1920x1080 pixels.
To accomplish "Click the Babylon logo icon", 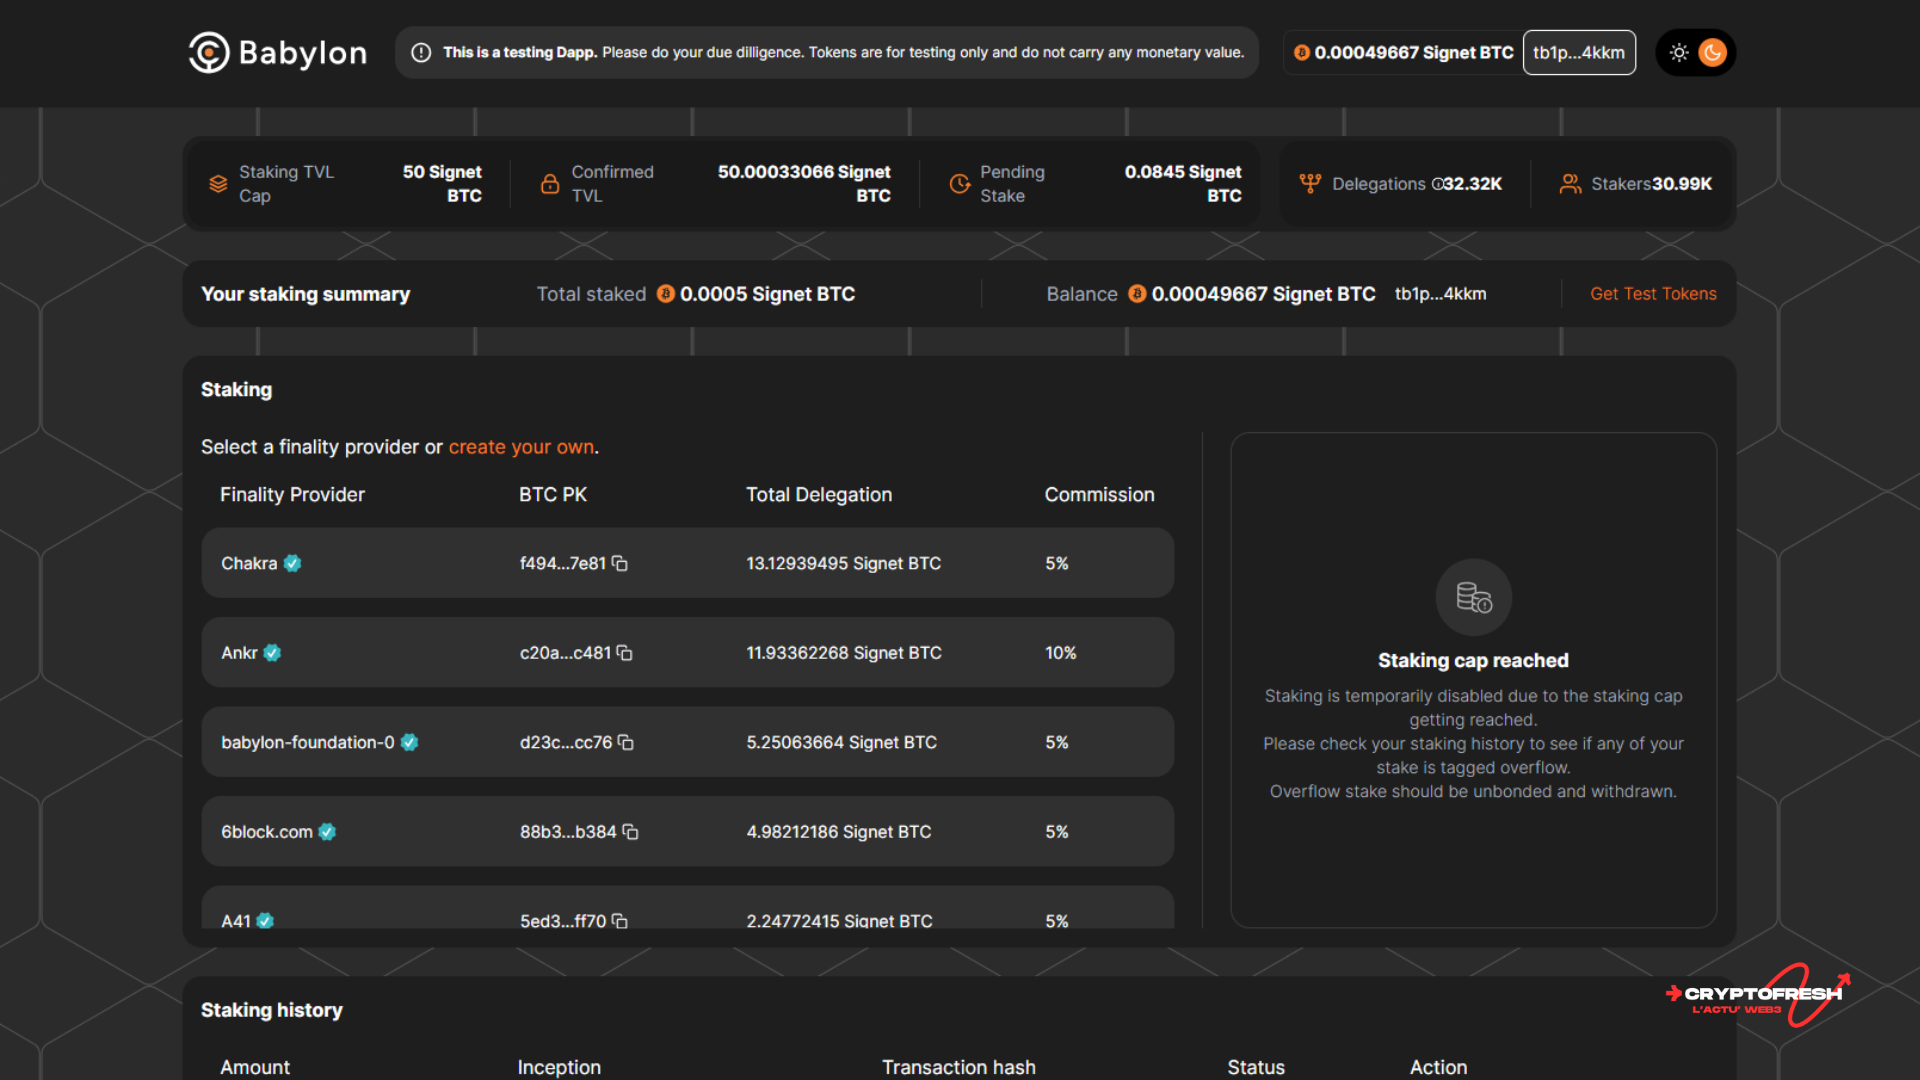I will [x=209, y=53].
